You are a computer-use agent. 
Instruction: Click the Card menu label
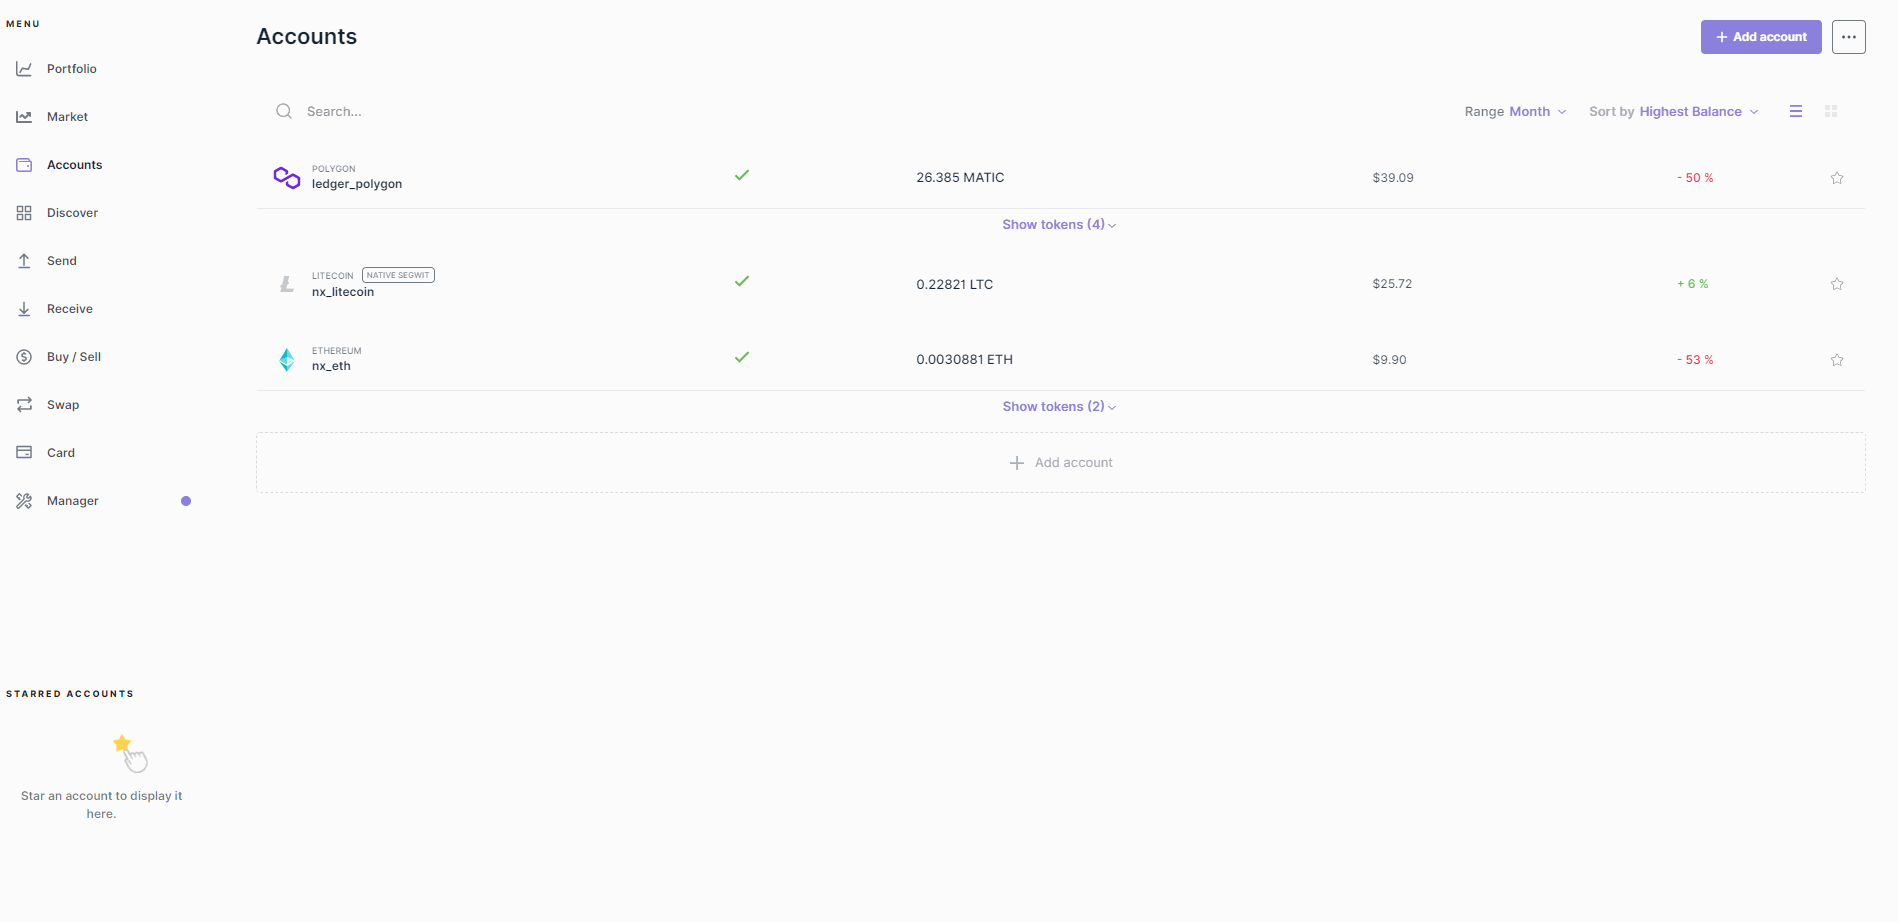[61, 453]
